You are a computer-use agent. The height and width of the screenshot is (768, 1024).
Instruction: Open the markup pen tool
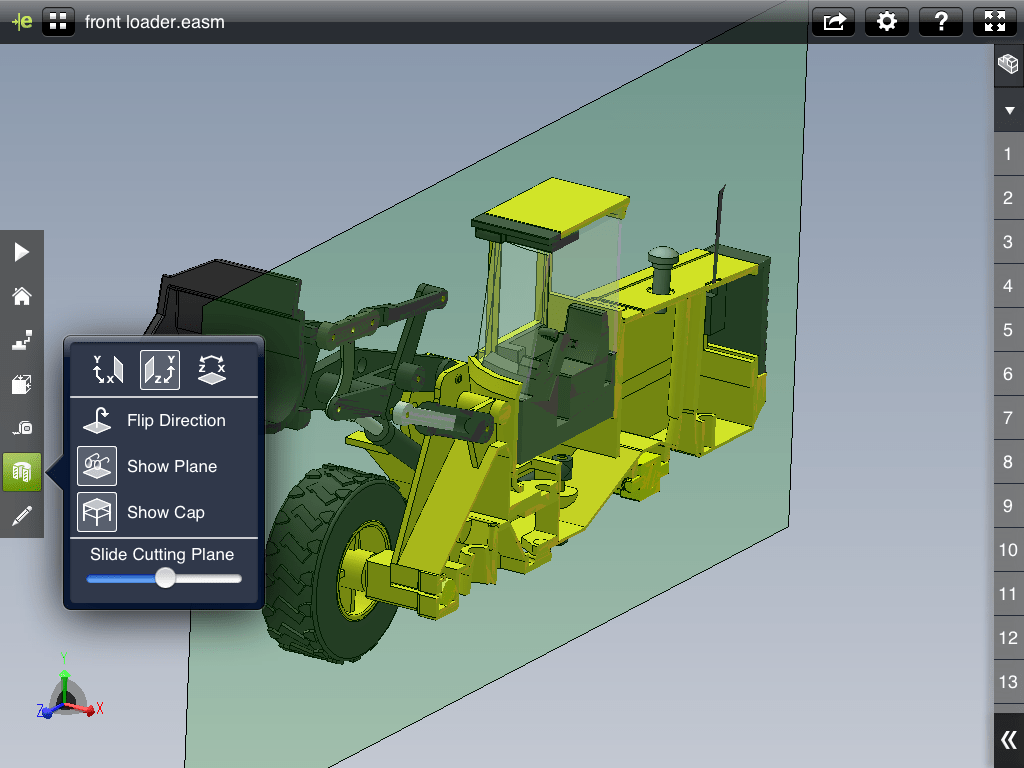21,515
